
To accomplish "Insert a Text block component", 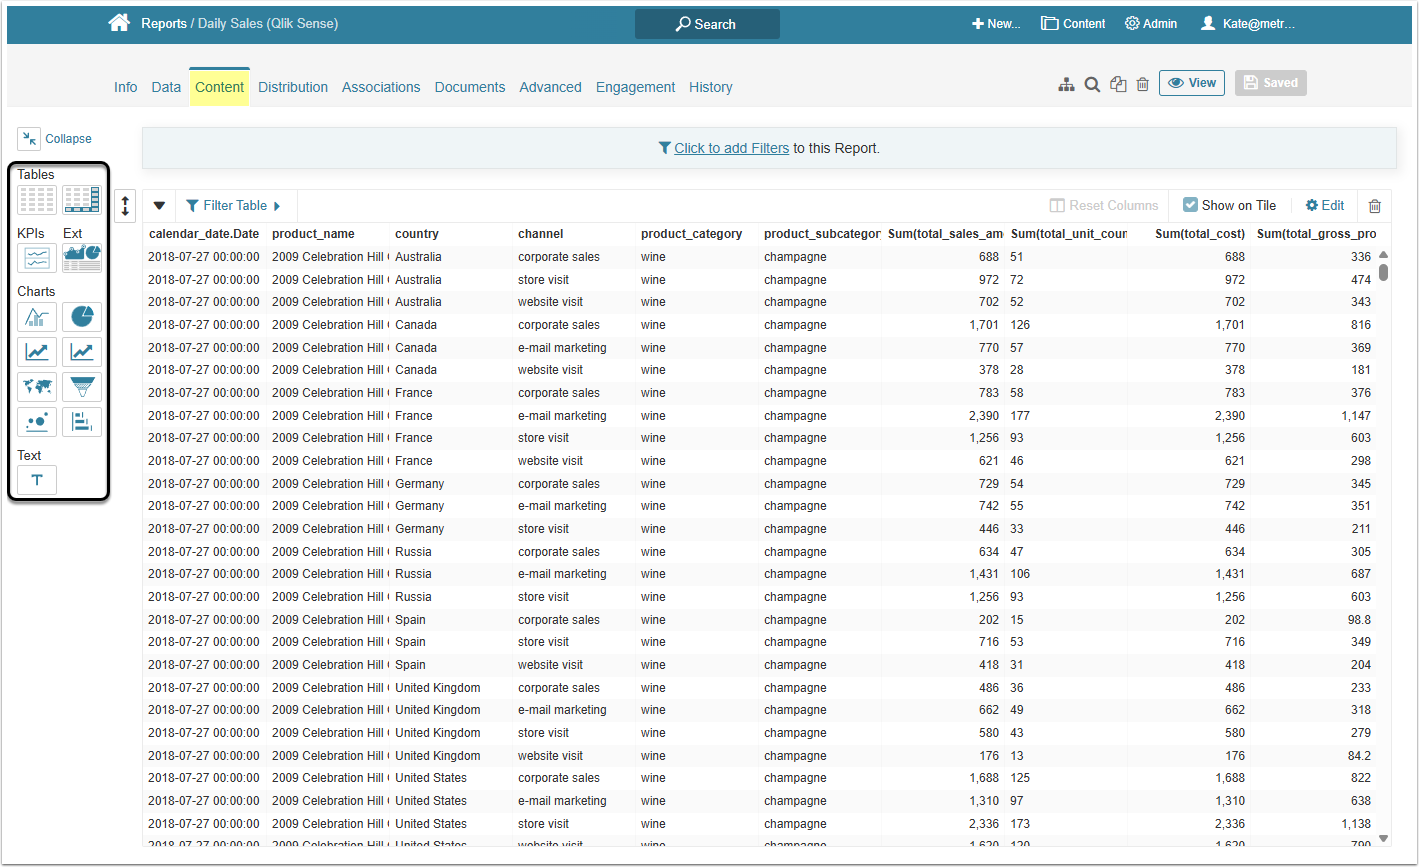I will coord(37,480).
